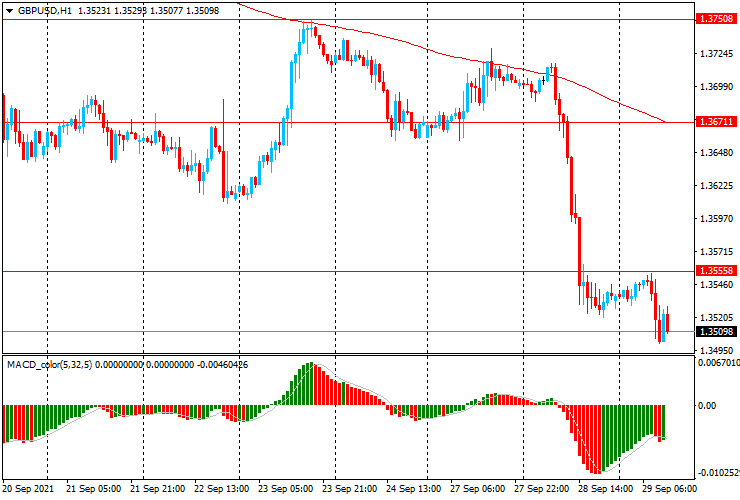Viewport: 740px width, 500px height.
Task: Click the 1.35975 value on price scale
Action: tap(716, 219)
